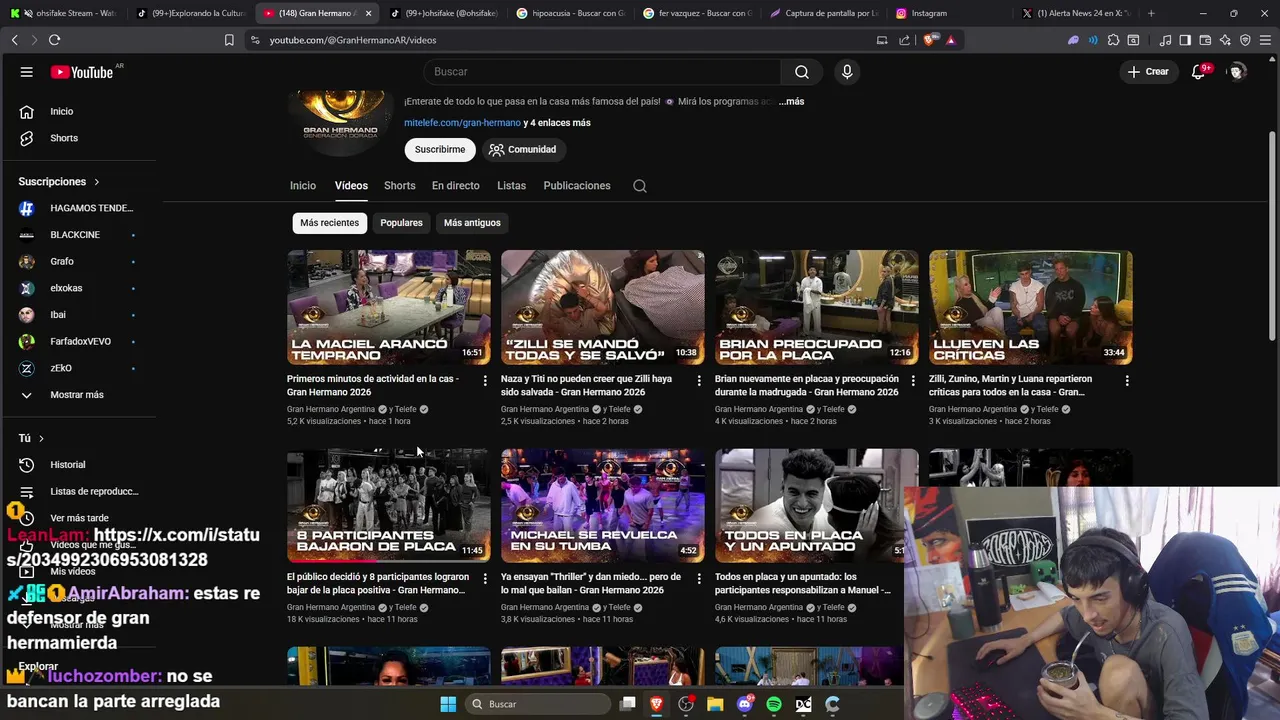
Task: Bookmark this page icon in address bar
Action: [x=229, y=40]
